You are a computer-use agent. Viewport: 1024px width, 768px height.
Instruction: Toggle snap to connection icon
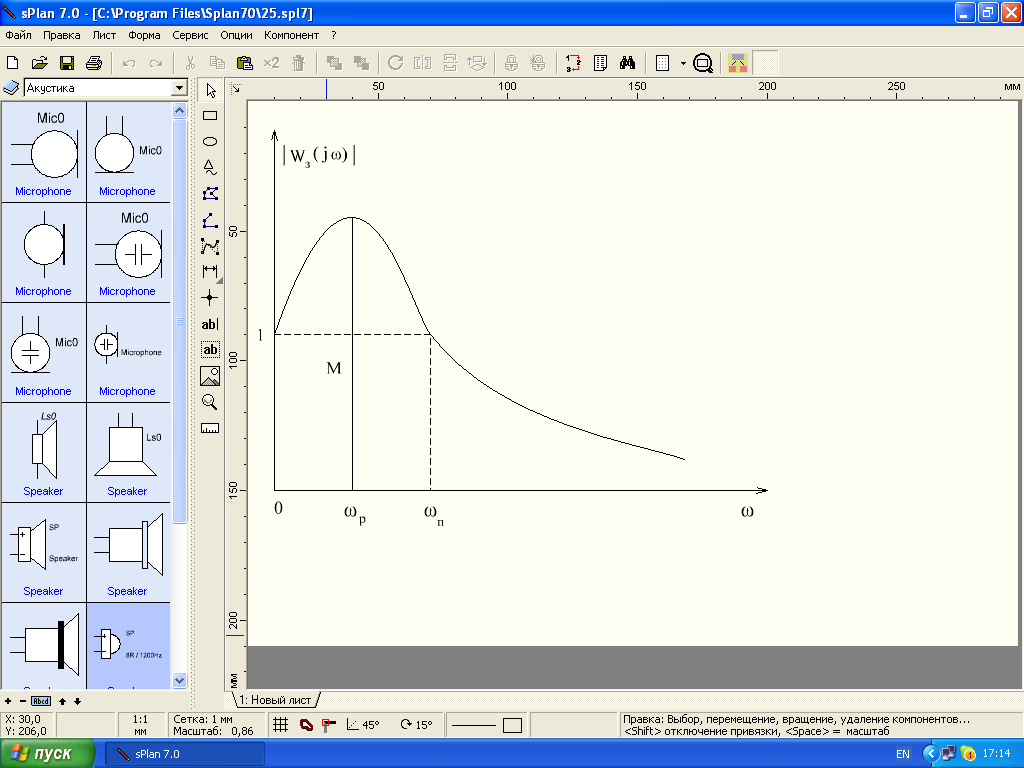329,725
